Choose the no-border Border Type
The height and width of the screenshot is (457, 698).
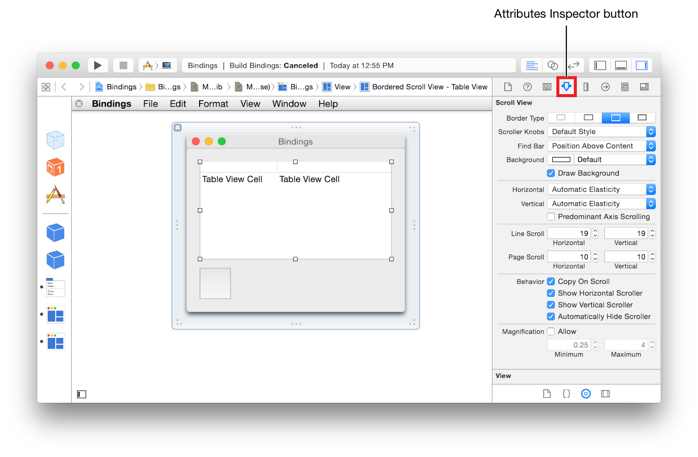pos(561,117)
